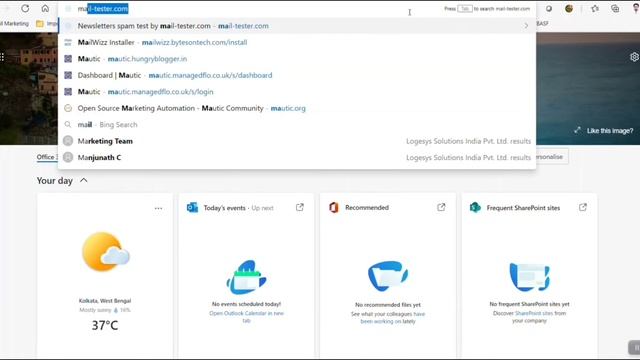
Task: Click the Open Outlook Calendar in new tab link
Action: coord(247,317)
